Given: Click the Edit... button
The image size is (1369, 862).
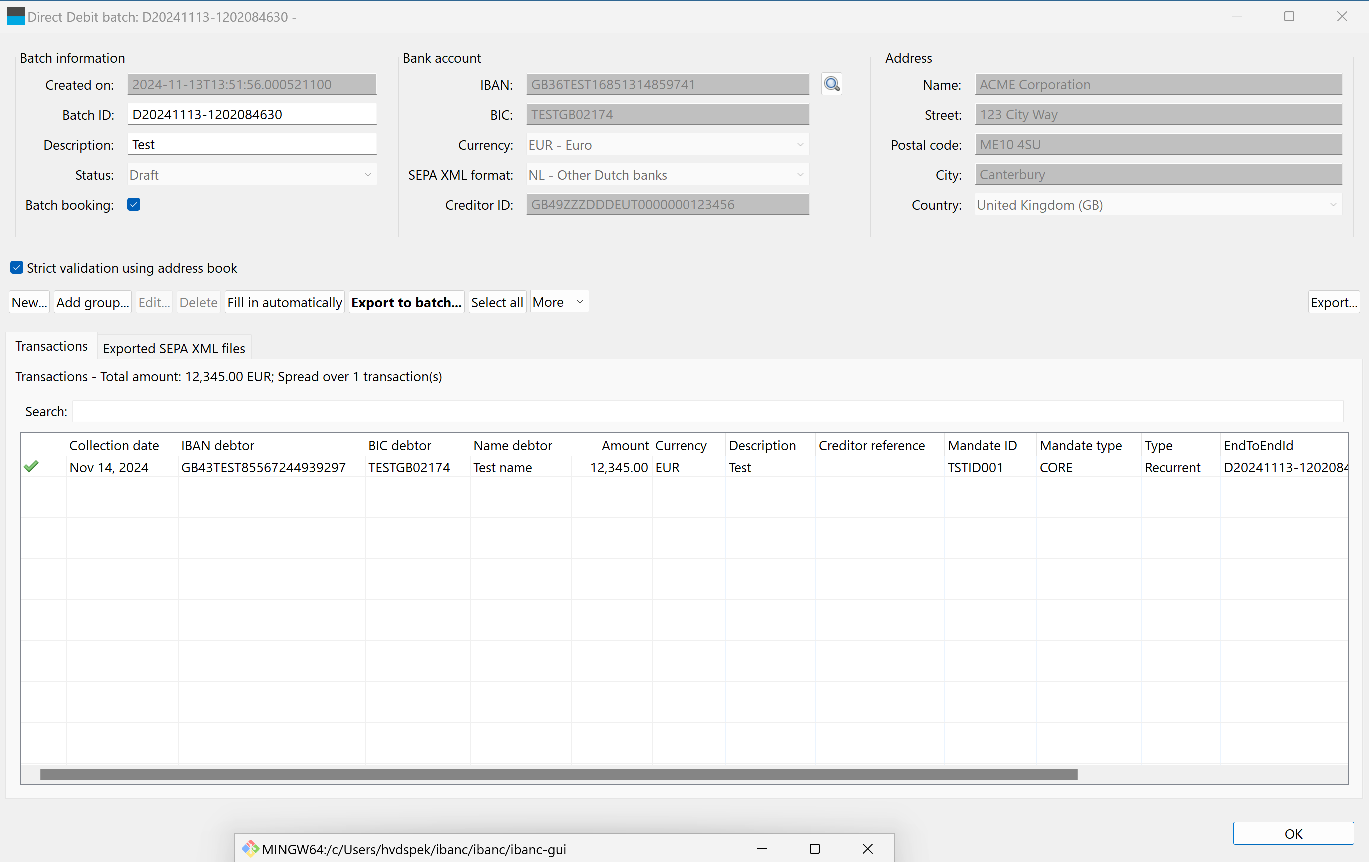Looking at the screenshot, I should point(154,302).
